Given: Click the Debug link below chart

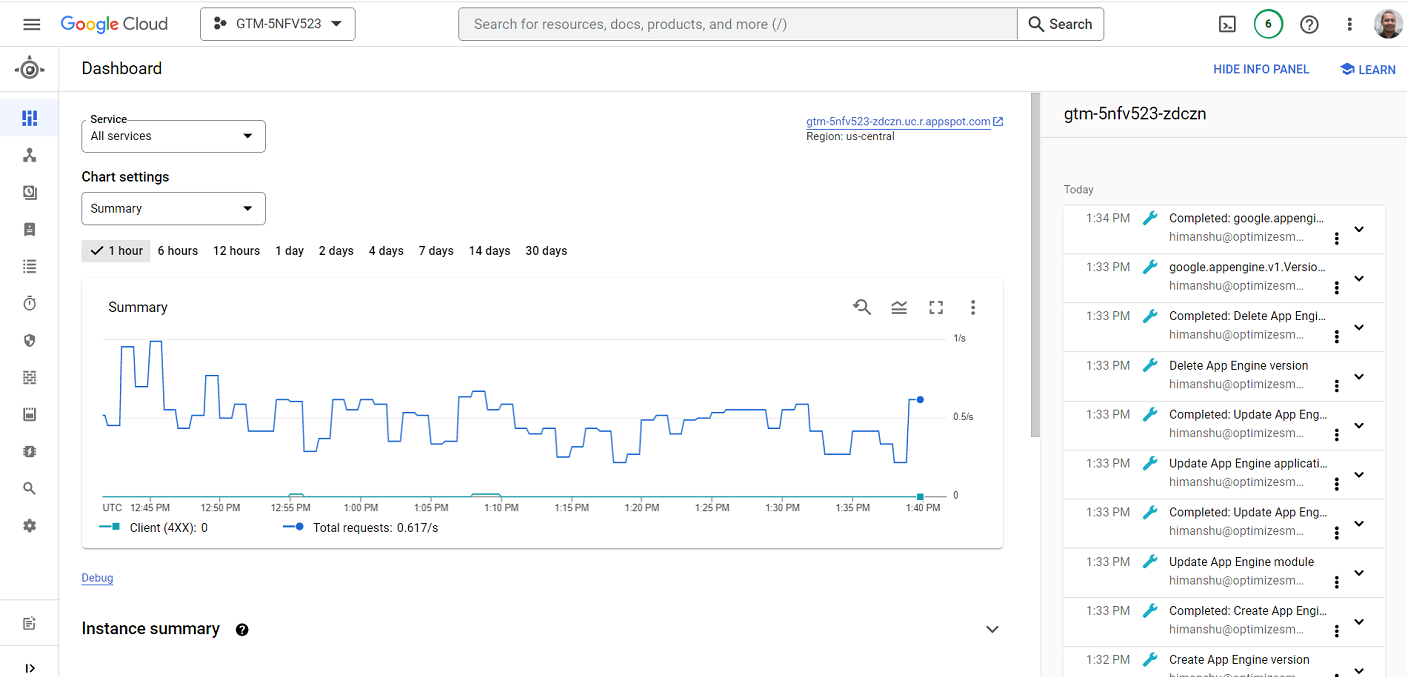Looking at the screenshot, I should (97, 578).
